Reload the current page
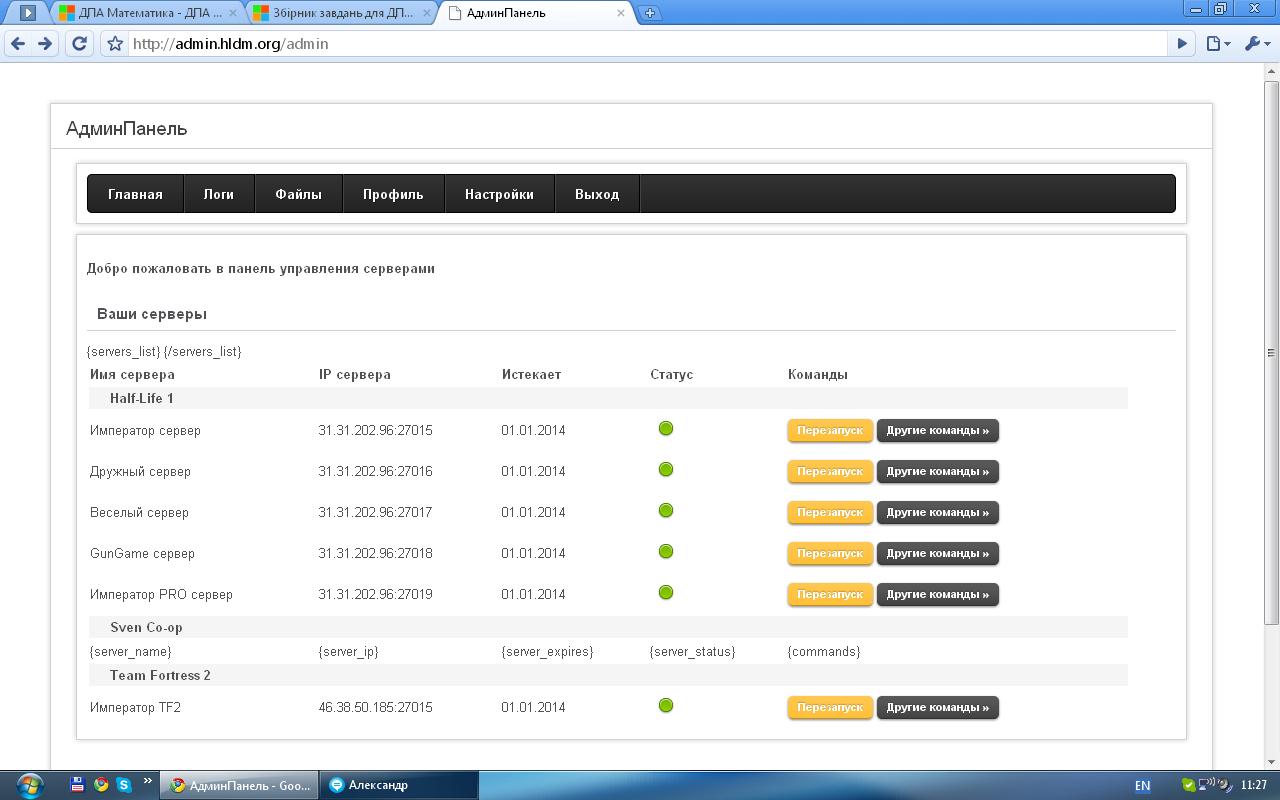 [80, 44]
